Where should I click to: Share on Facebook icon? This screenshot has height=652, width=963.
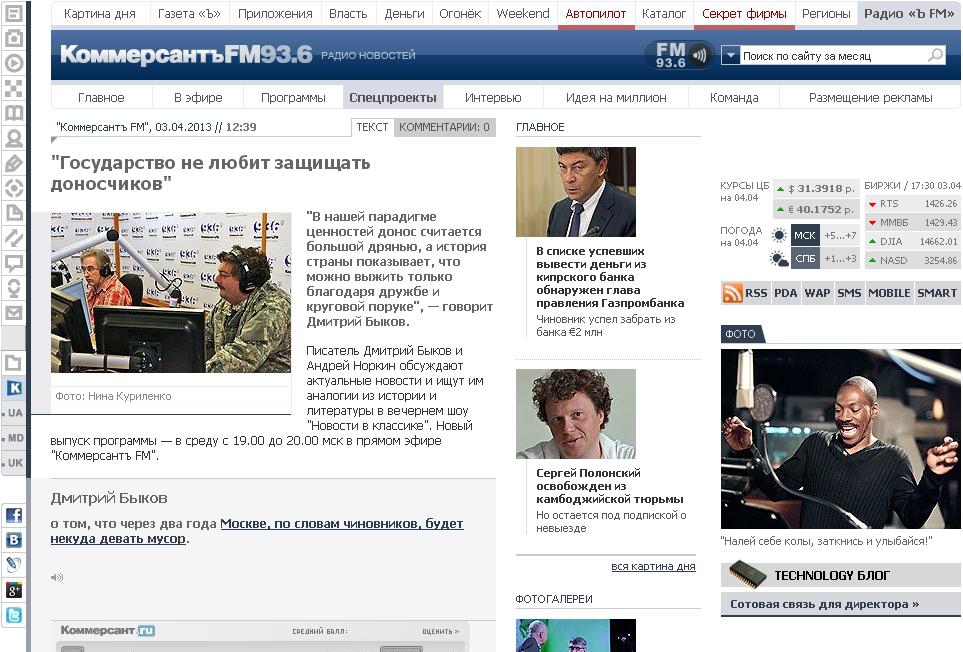click(14, 515)
